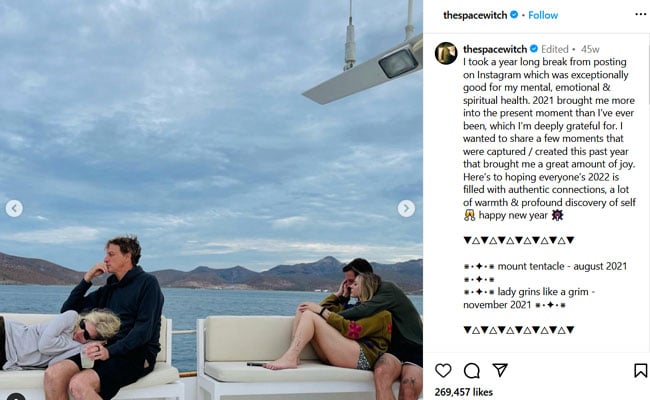This screenshot has height=400, width=650.
Task: Open the three-dot more options menu
Action: 640,14
